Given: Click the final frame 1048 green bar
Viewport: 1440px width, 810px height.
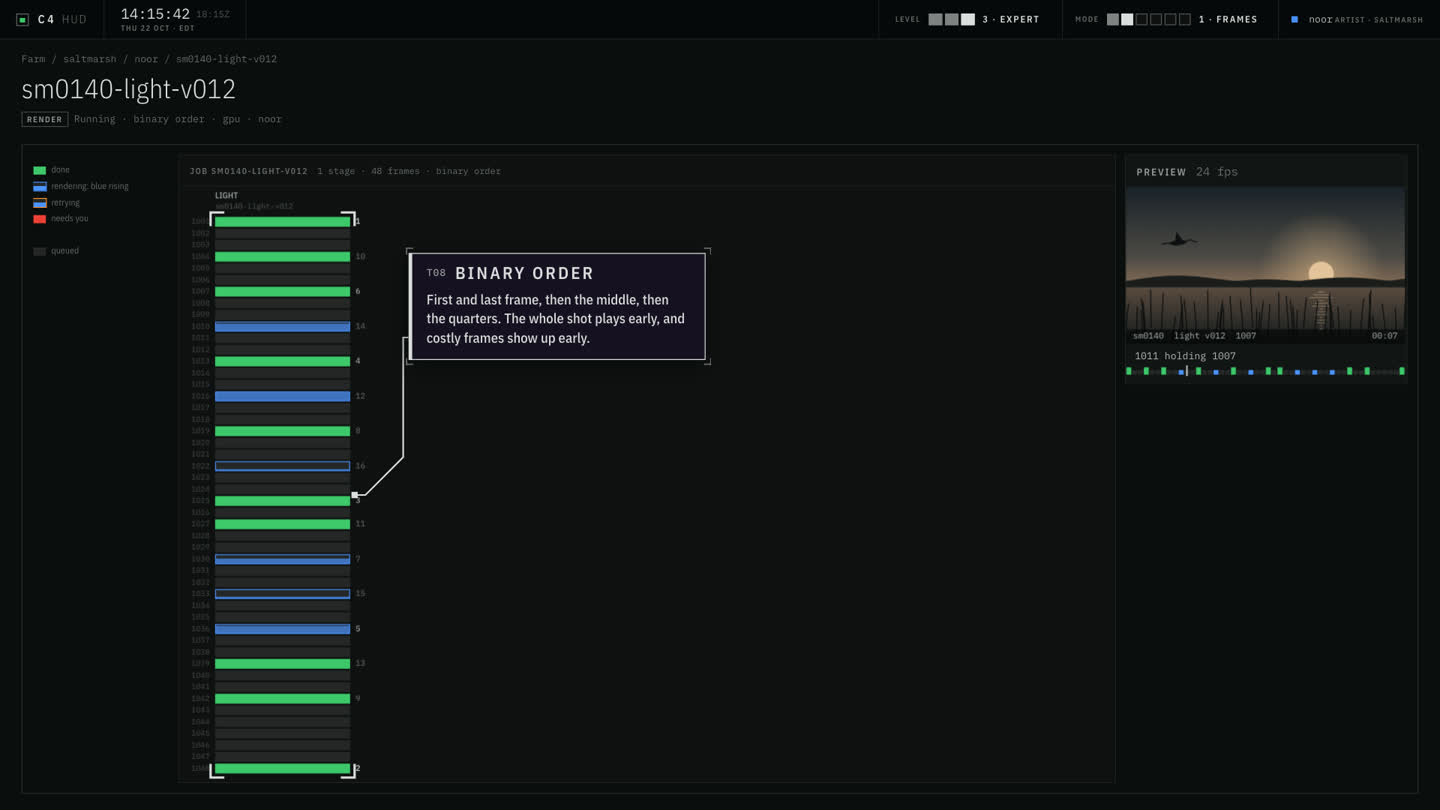Looking at the screenshot, I should (283, 769).
